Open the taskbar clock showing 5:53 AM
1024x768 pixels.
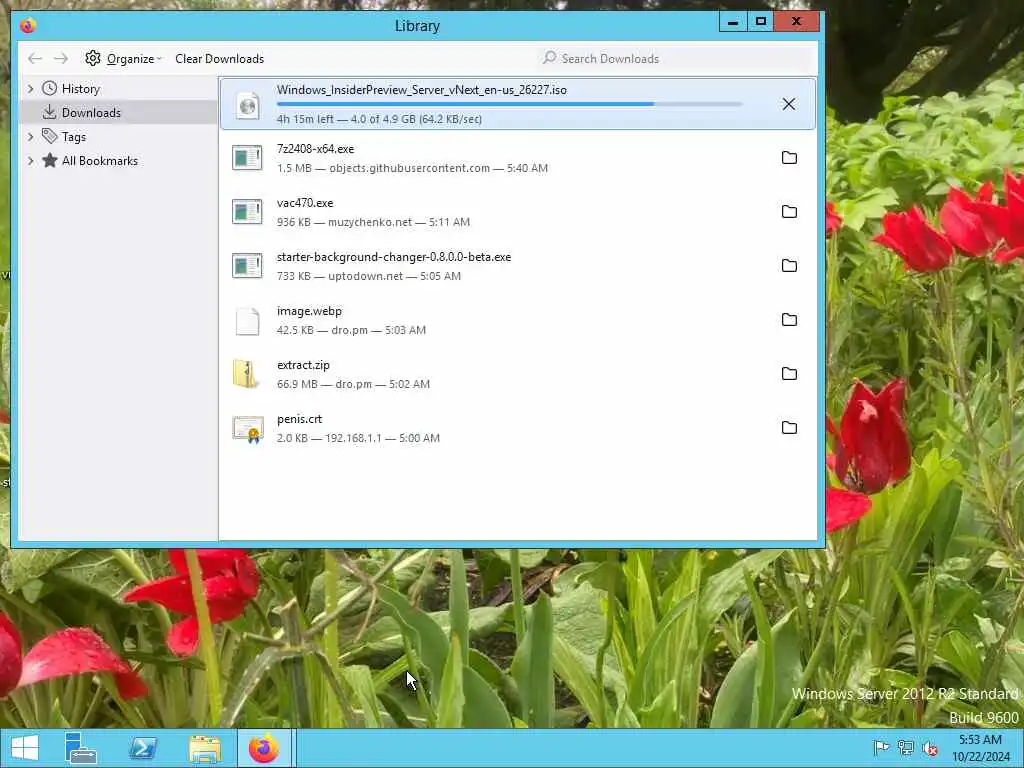point(980,748)
